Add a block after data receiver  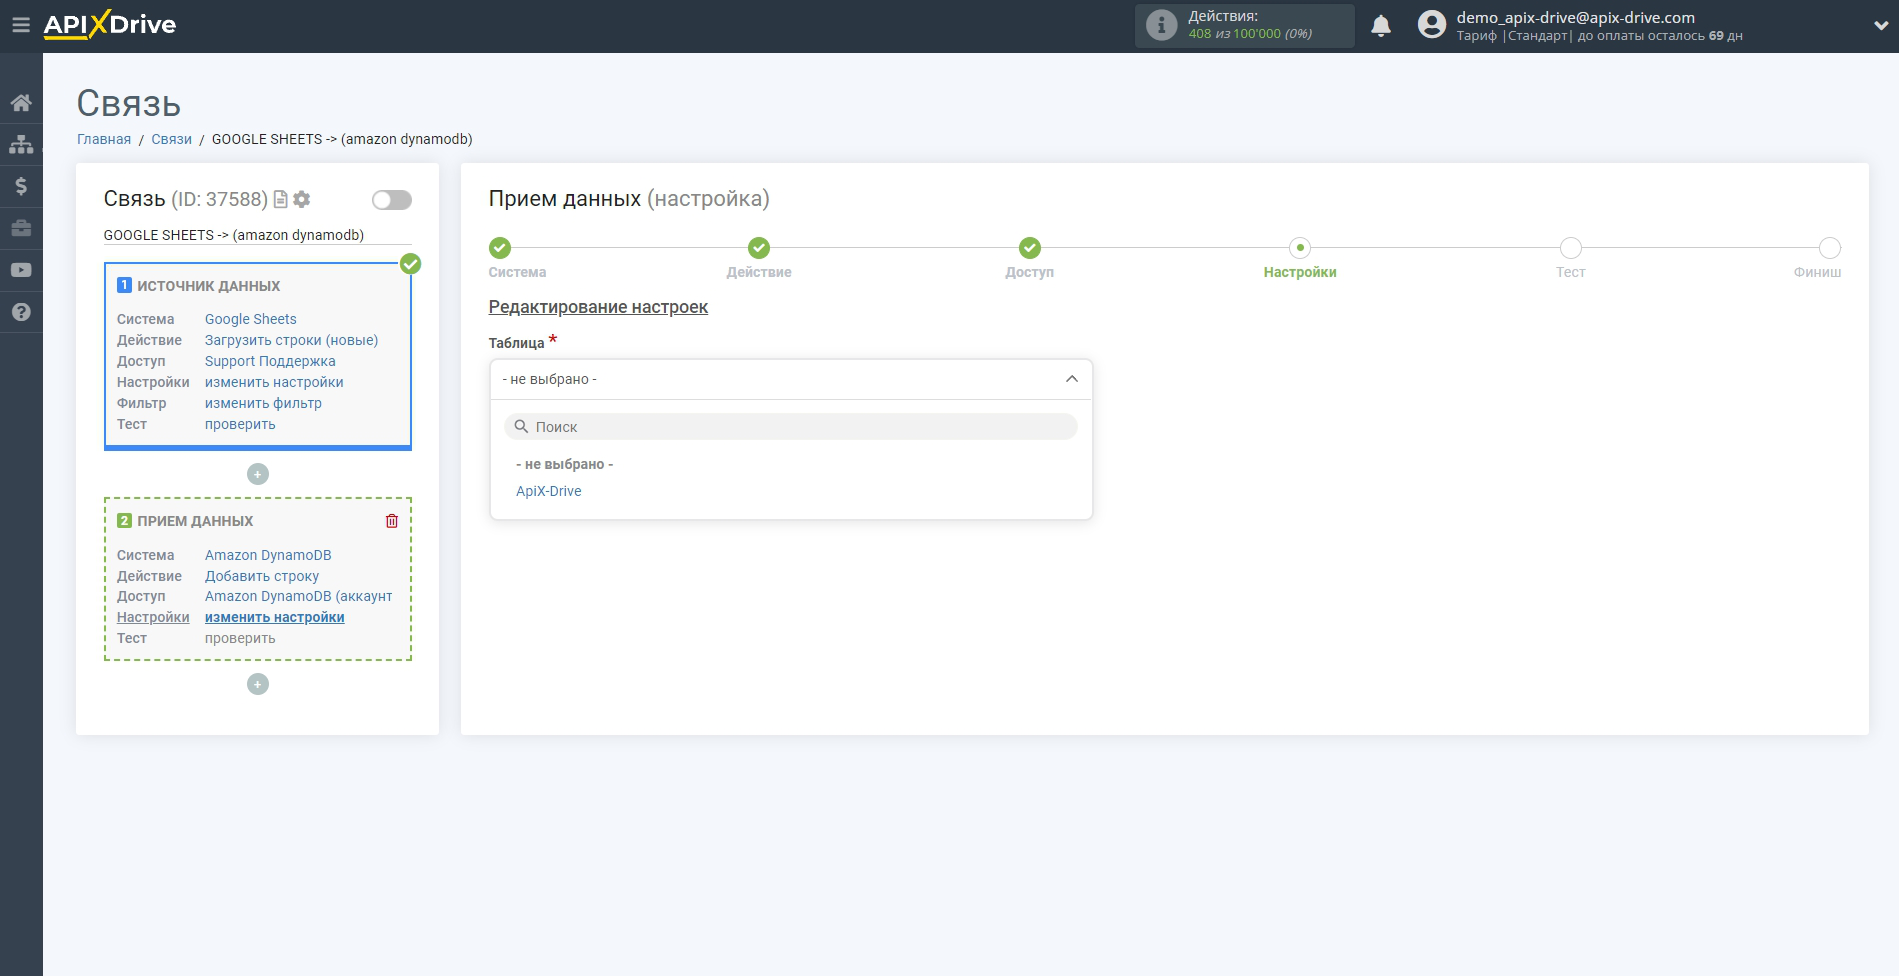258,684
